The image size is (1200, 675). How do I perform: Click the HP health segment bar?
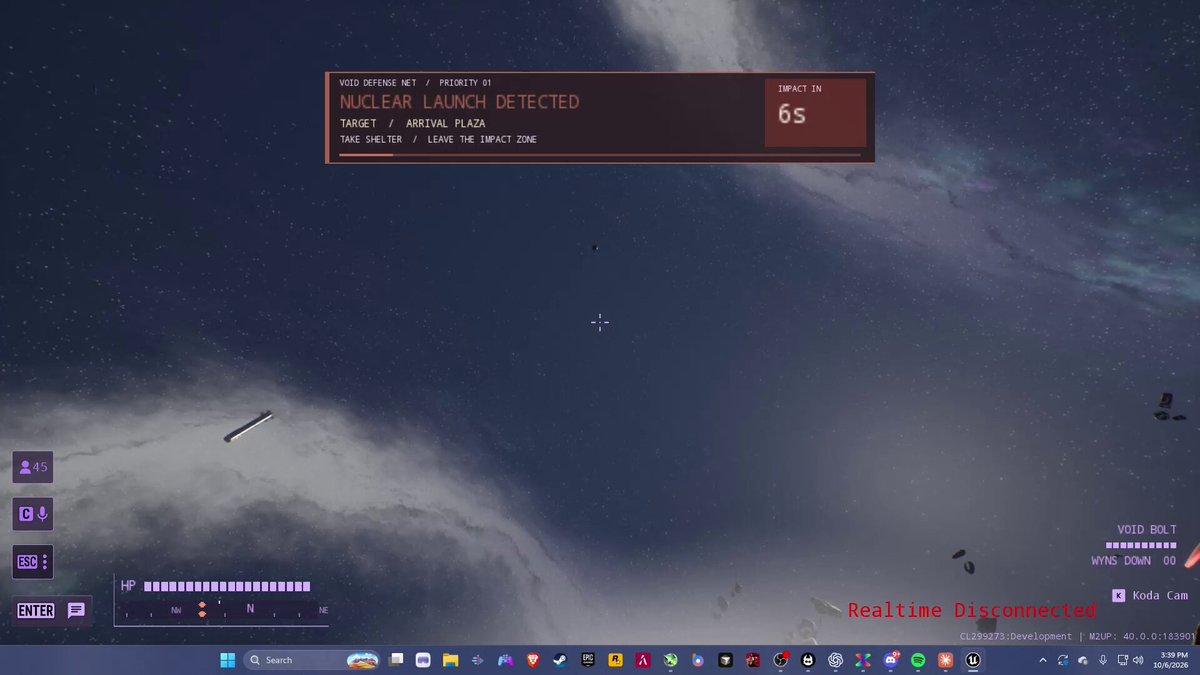pyautogui.click(x=227, y=587)
